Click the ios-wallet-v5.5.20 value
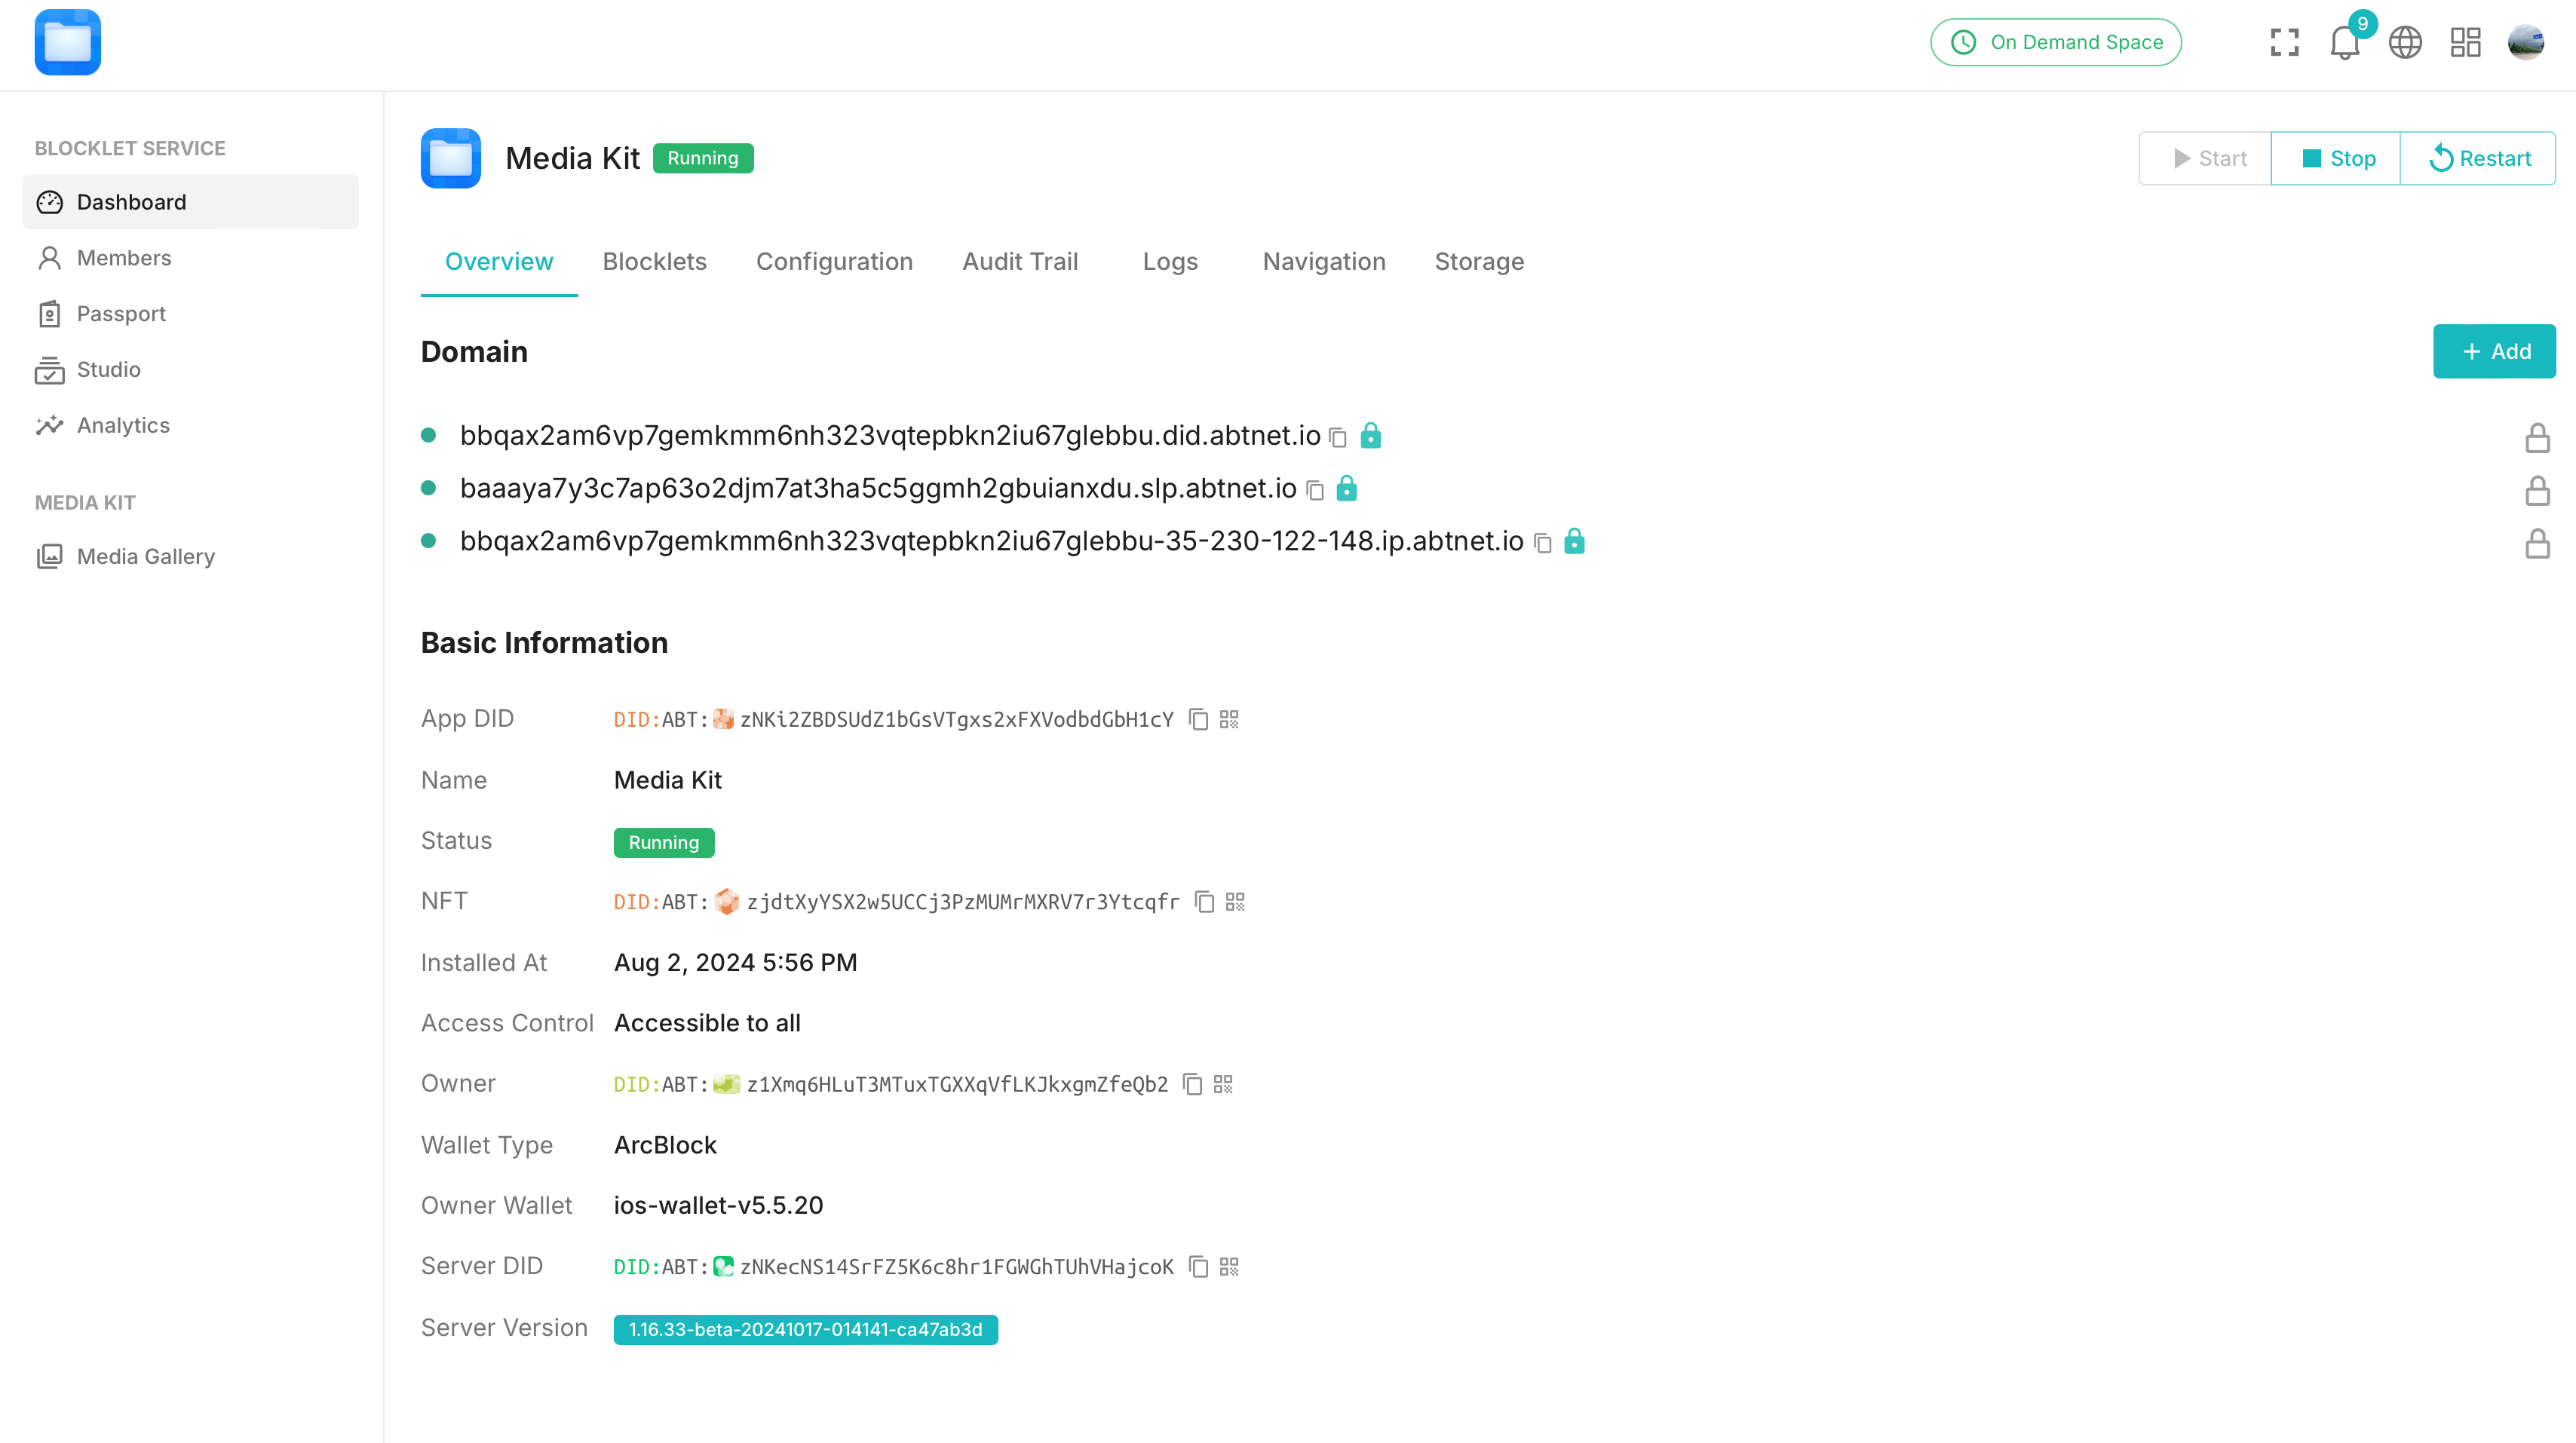2576x1443 pixels. pos(718,1206)
